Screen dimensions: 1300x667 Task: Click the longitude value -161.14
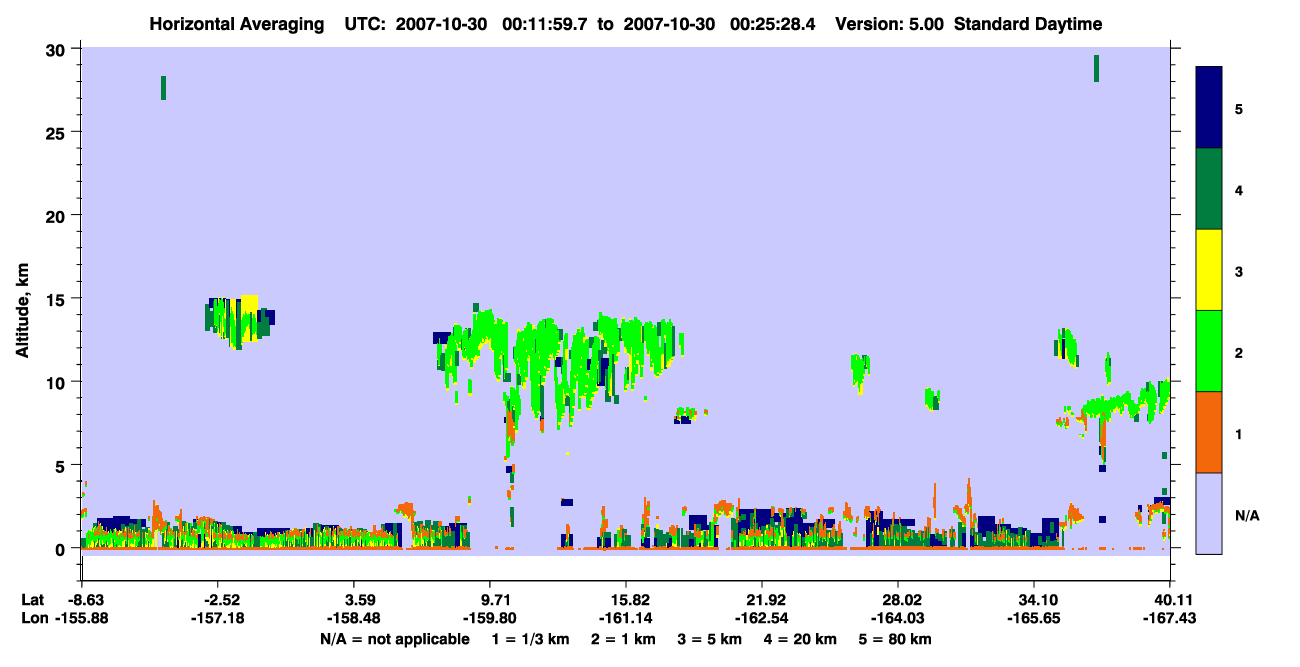(x=625, y=619)
